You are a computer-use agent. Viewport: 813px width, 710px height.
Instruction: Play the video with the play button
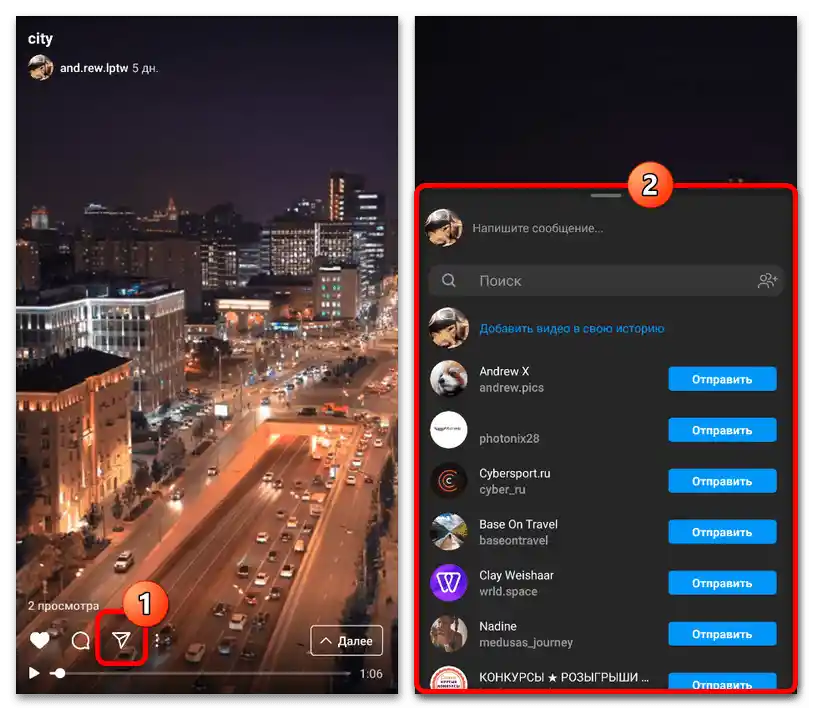pyautogui.click(x=34, y=673)
